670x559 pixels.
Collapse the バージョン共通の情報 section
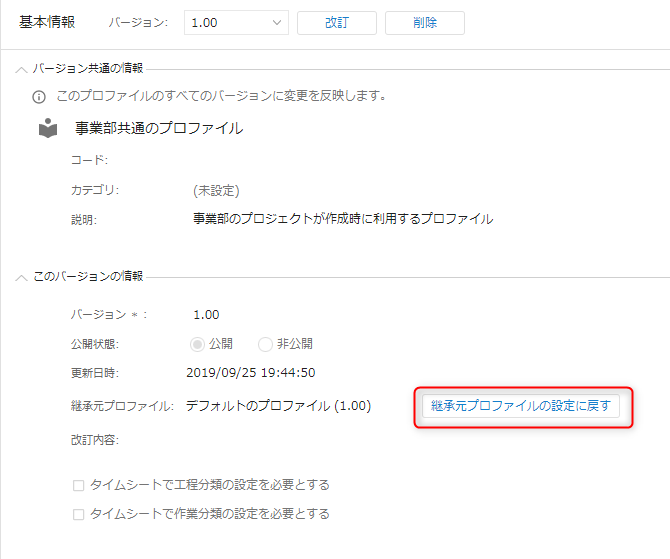[x=21, y=69]
